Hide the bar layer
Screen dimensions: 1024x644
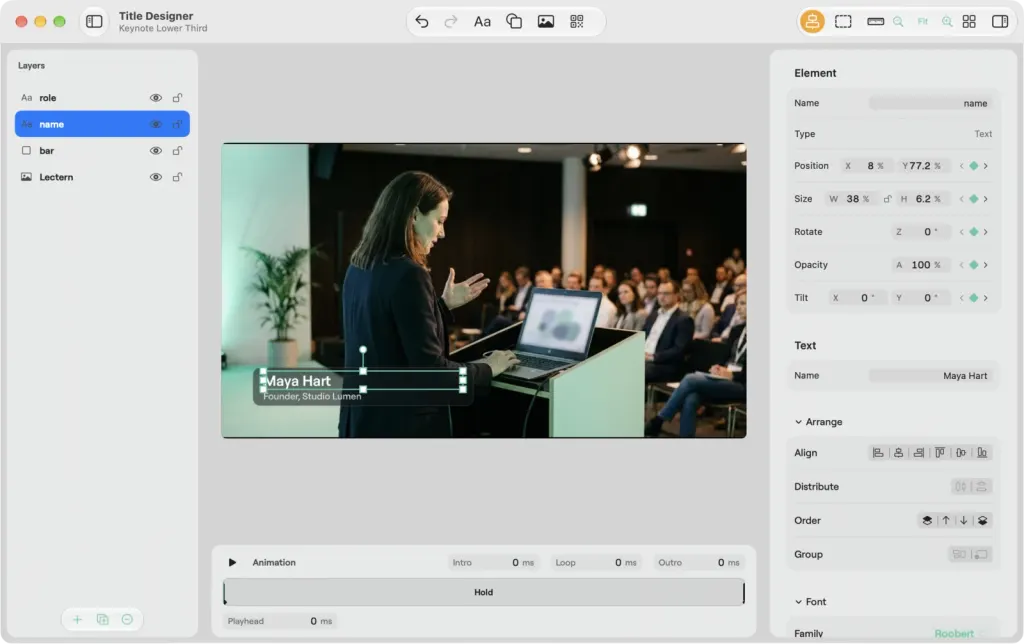pos(155,151)
